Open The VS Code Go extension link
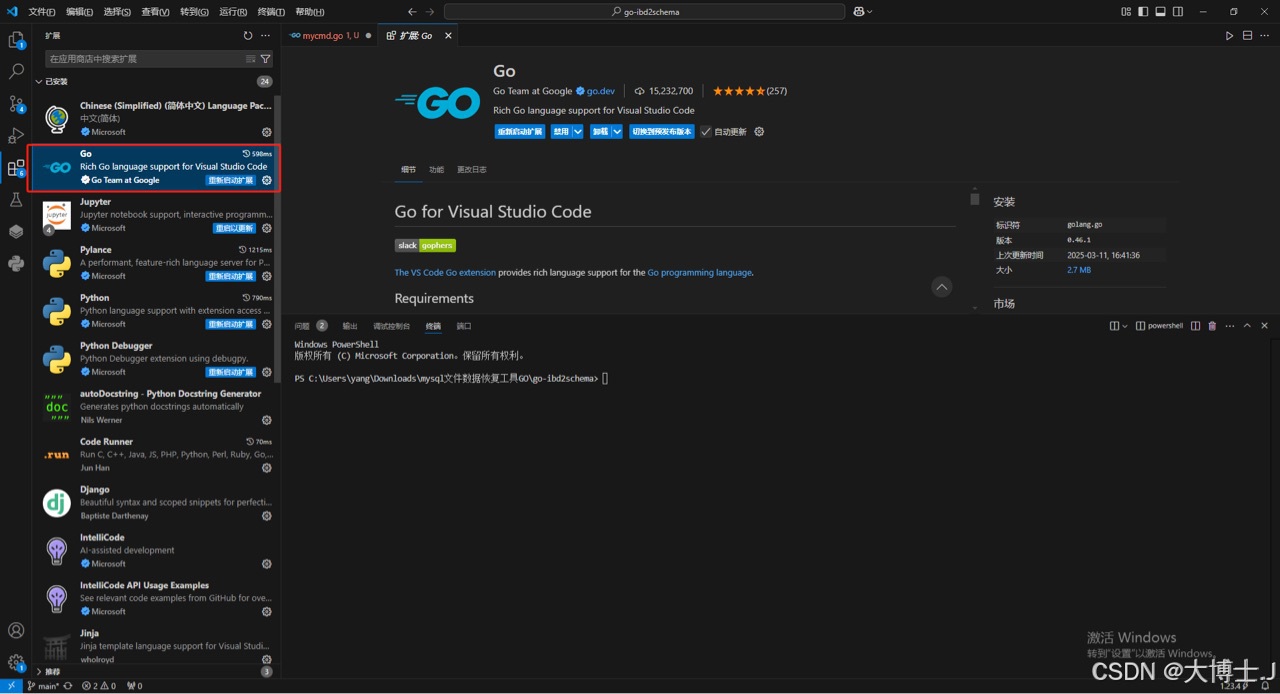1280x694 pixels. pyautogui.click(x=445, y=272)
